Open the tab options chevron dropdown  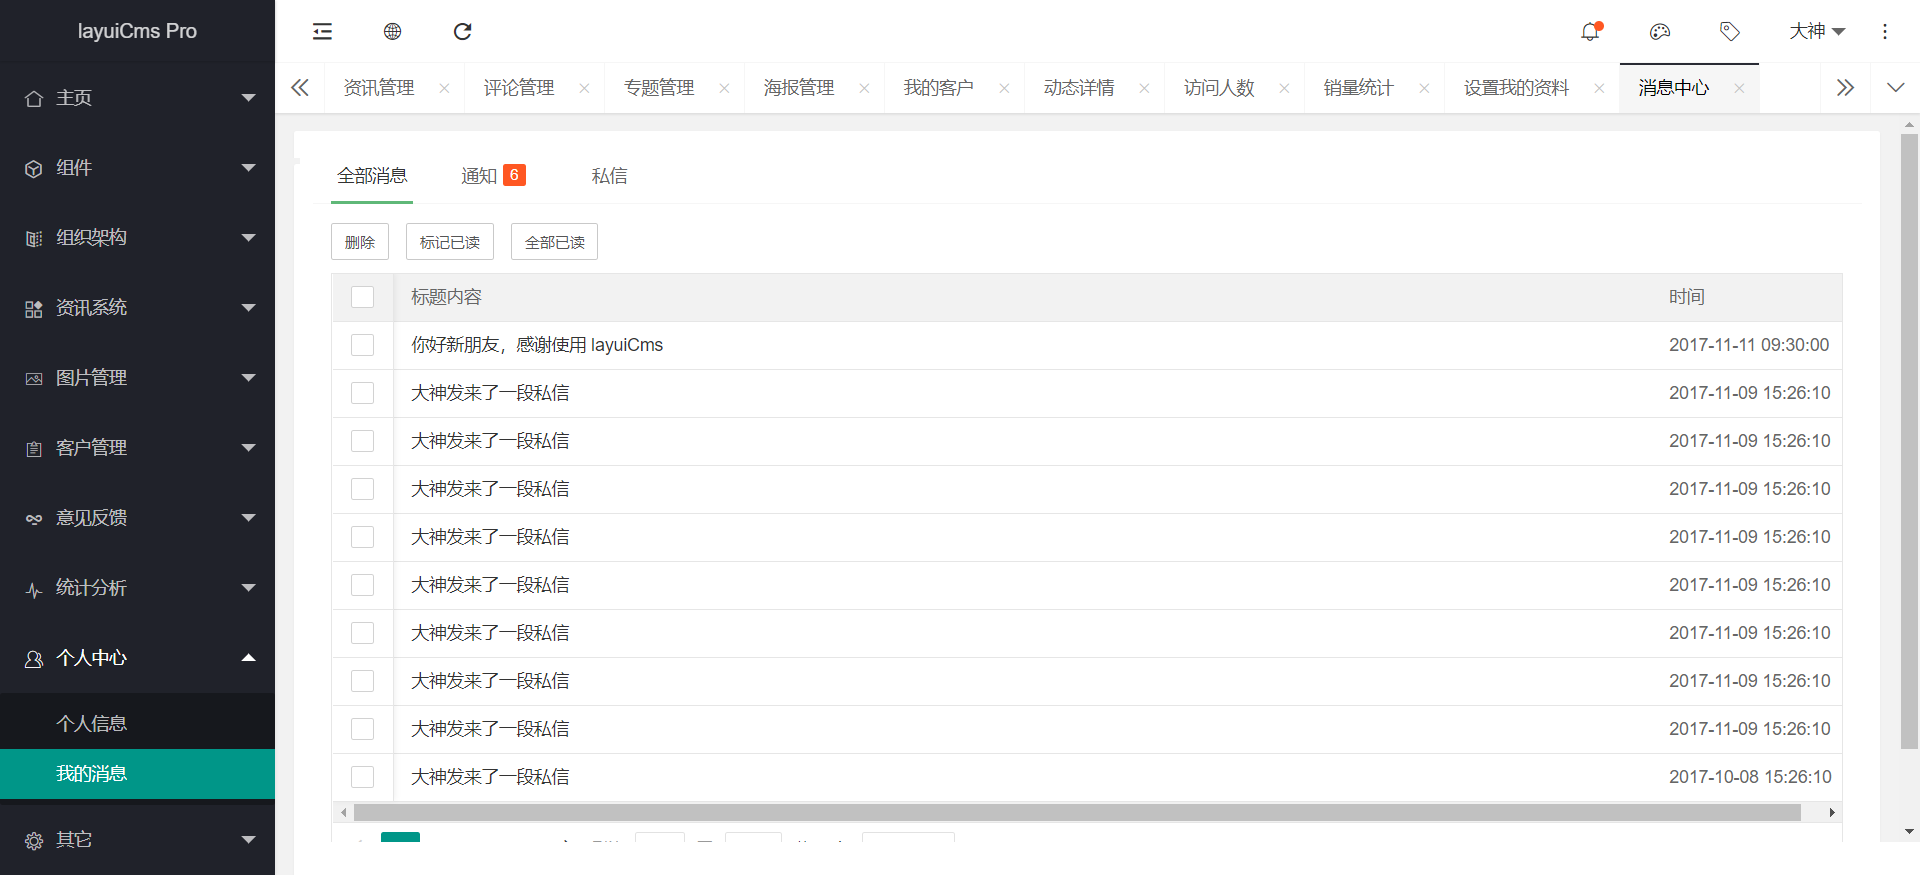click(1895, 88)
